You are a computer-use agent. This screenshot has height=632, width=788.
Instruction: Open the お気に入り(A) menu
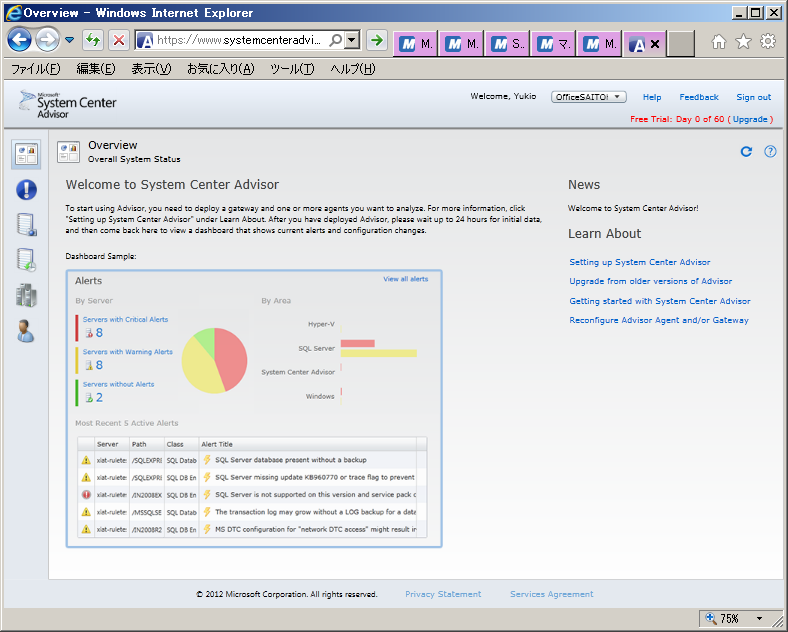[x=220, y=69]
